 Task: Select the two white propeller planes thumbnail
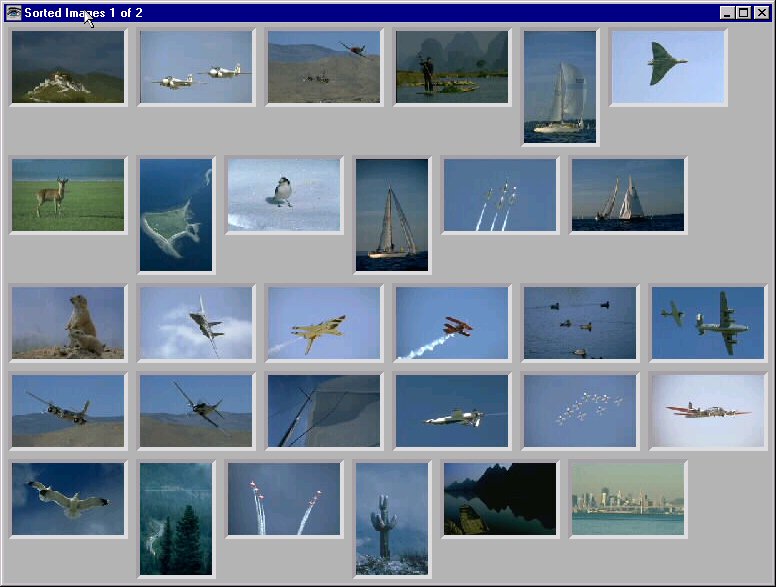coord(196,67)
